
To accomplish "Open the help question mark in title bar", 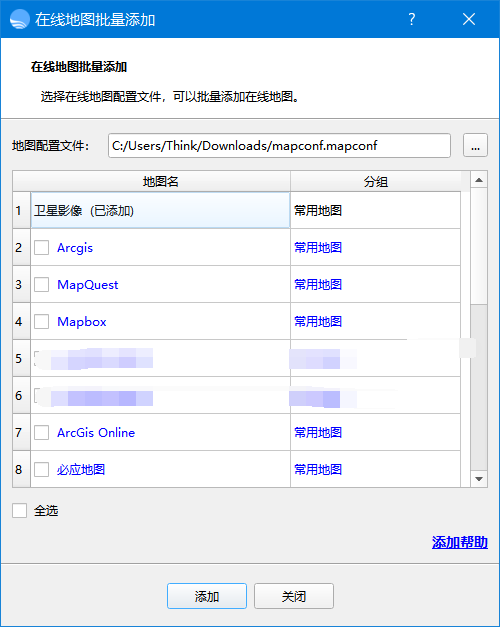I will (x=412, y=19).
